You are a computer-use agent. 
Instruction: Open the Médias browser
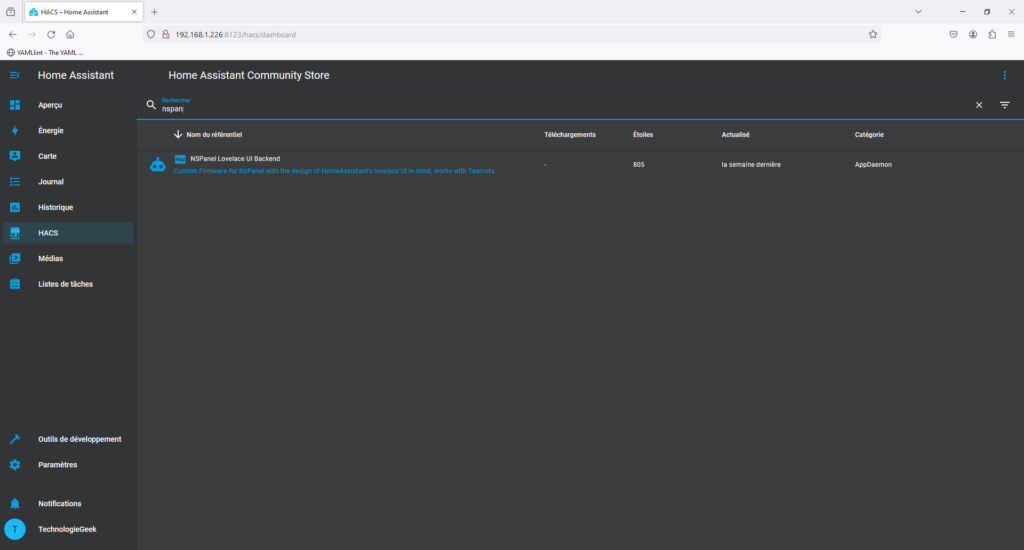tap(68, 259)
